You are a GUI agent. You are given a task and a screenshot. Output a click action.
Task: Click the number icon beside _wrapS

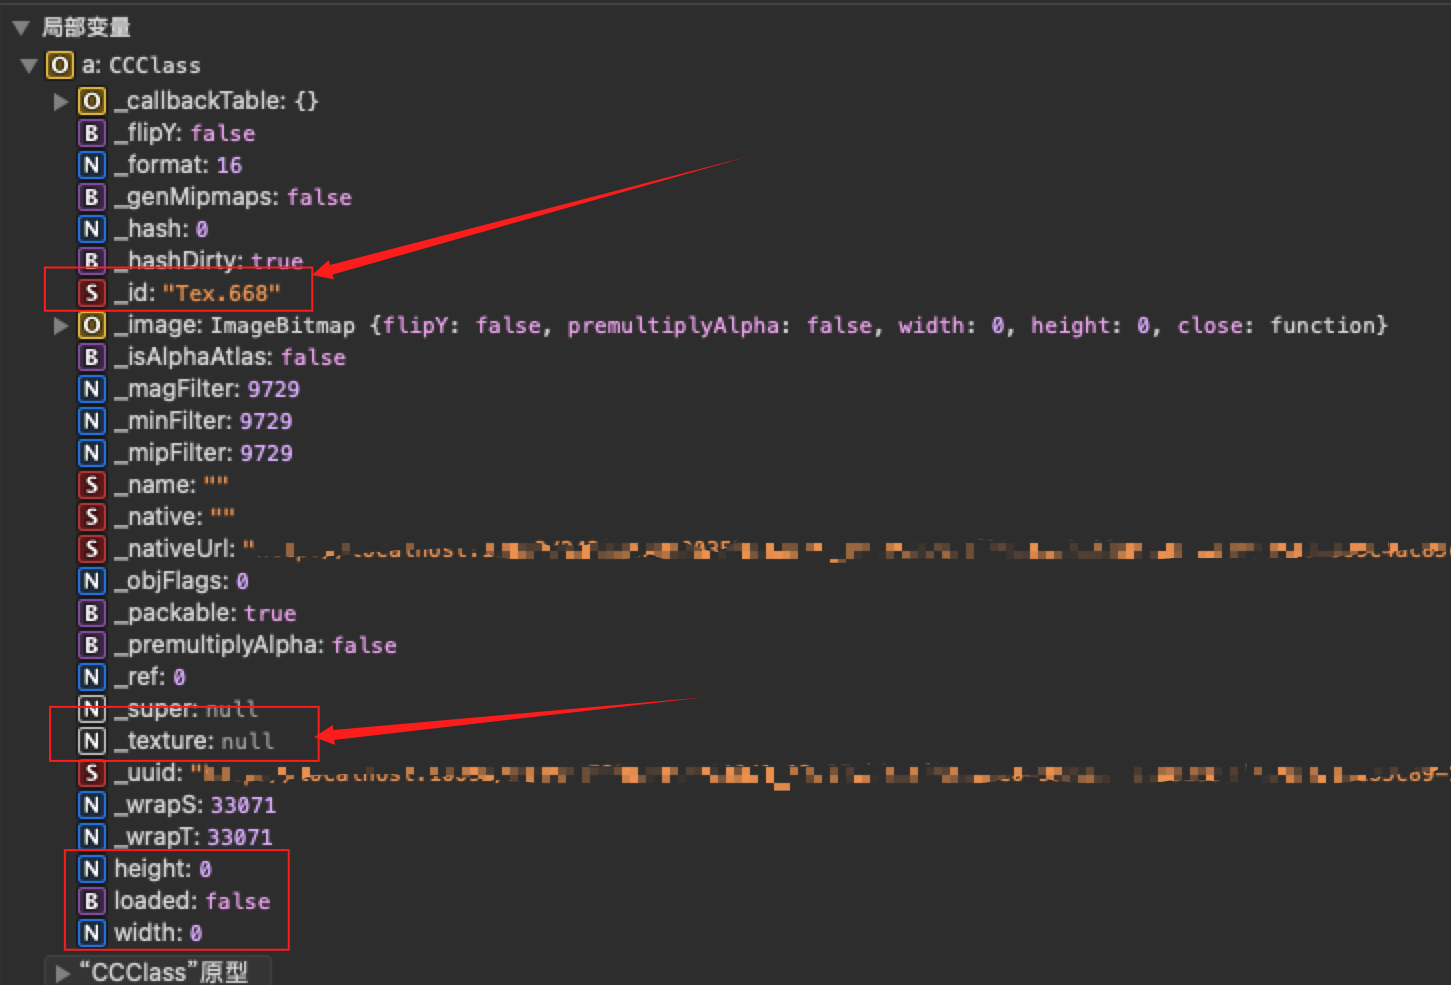click(92, 805)
